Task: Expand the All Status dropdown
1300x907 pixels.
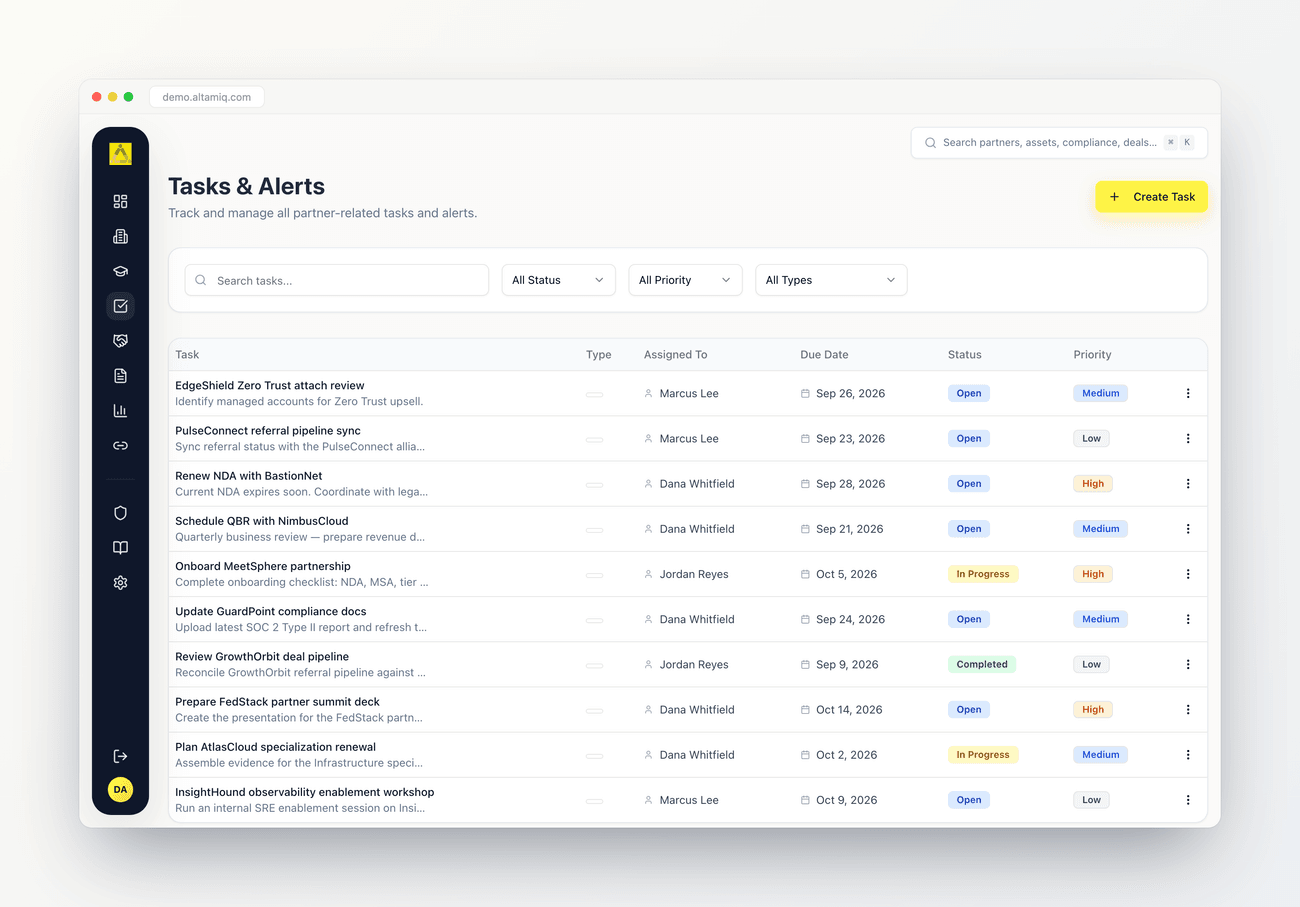Action: coord(558,280)
